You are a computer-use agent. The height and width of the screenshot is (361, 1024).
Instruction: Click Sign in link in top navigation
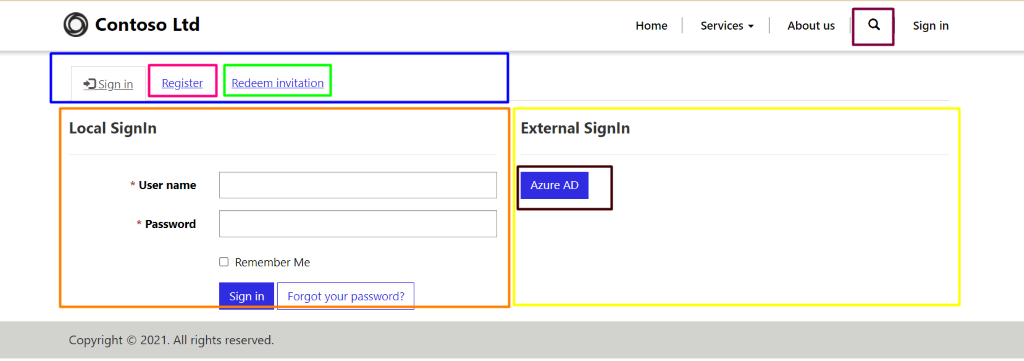(x=931, y=25)
